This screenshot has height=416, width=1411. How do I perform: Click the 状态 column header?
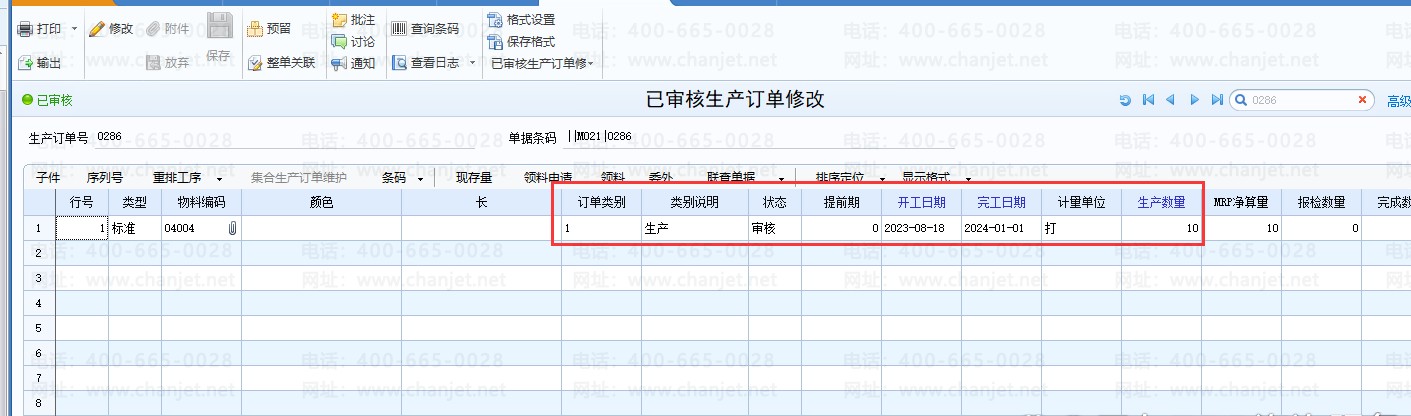pos(775,202)
